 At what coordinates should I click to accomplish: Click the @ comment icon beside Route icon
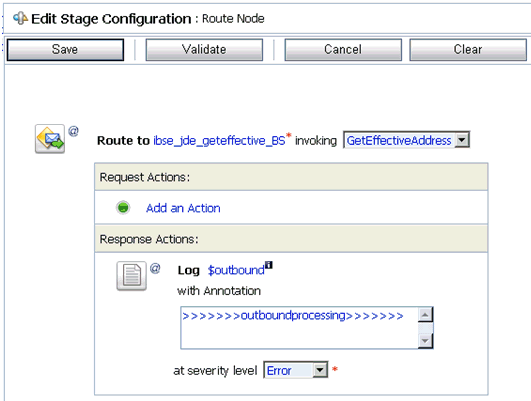(x=73, y=131)
